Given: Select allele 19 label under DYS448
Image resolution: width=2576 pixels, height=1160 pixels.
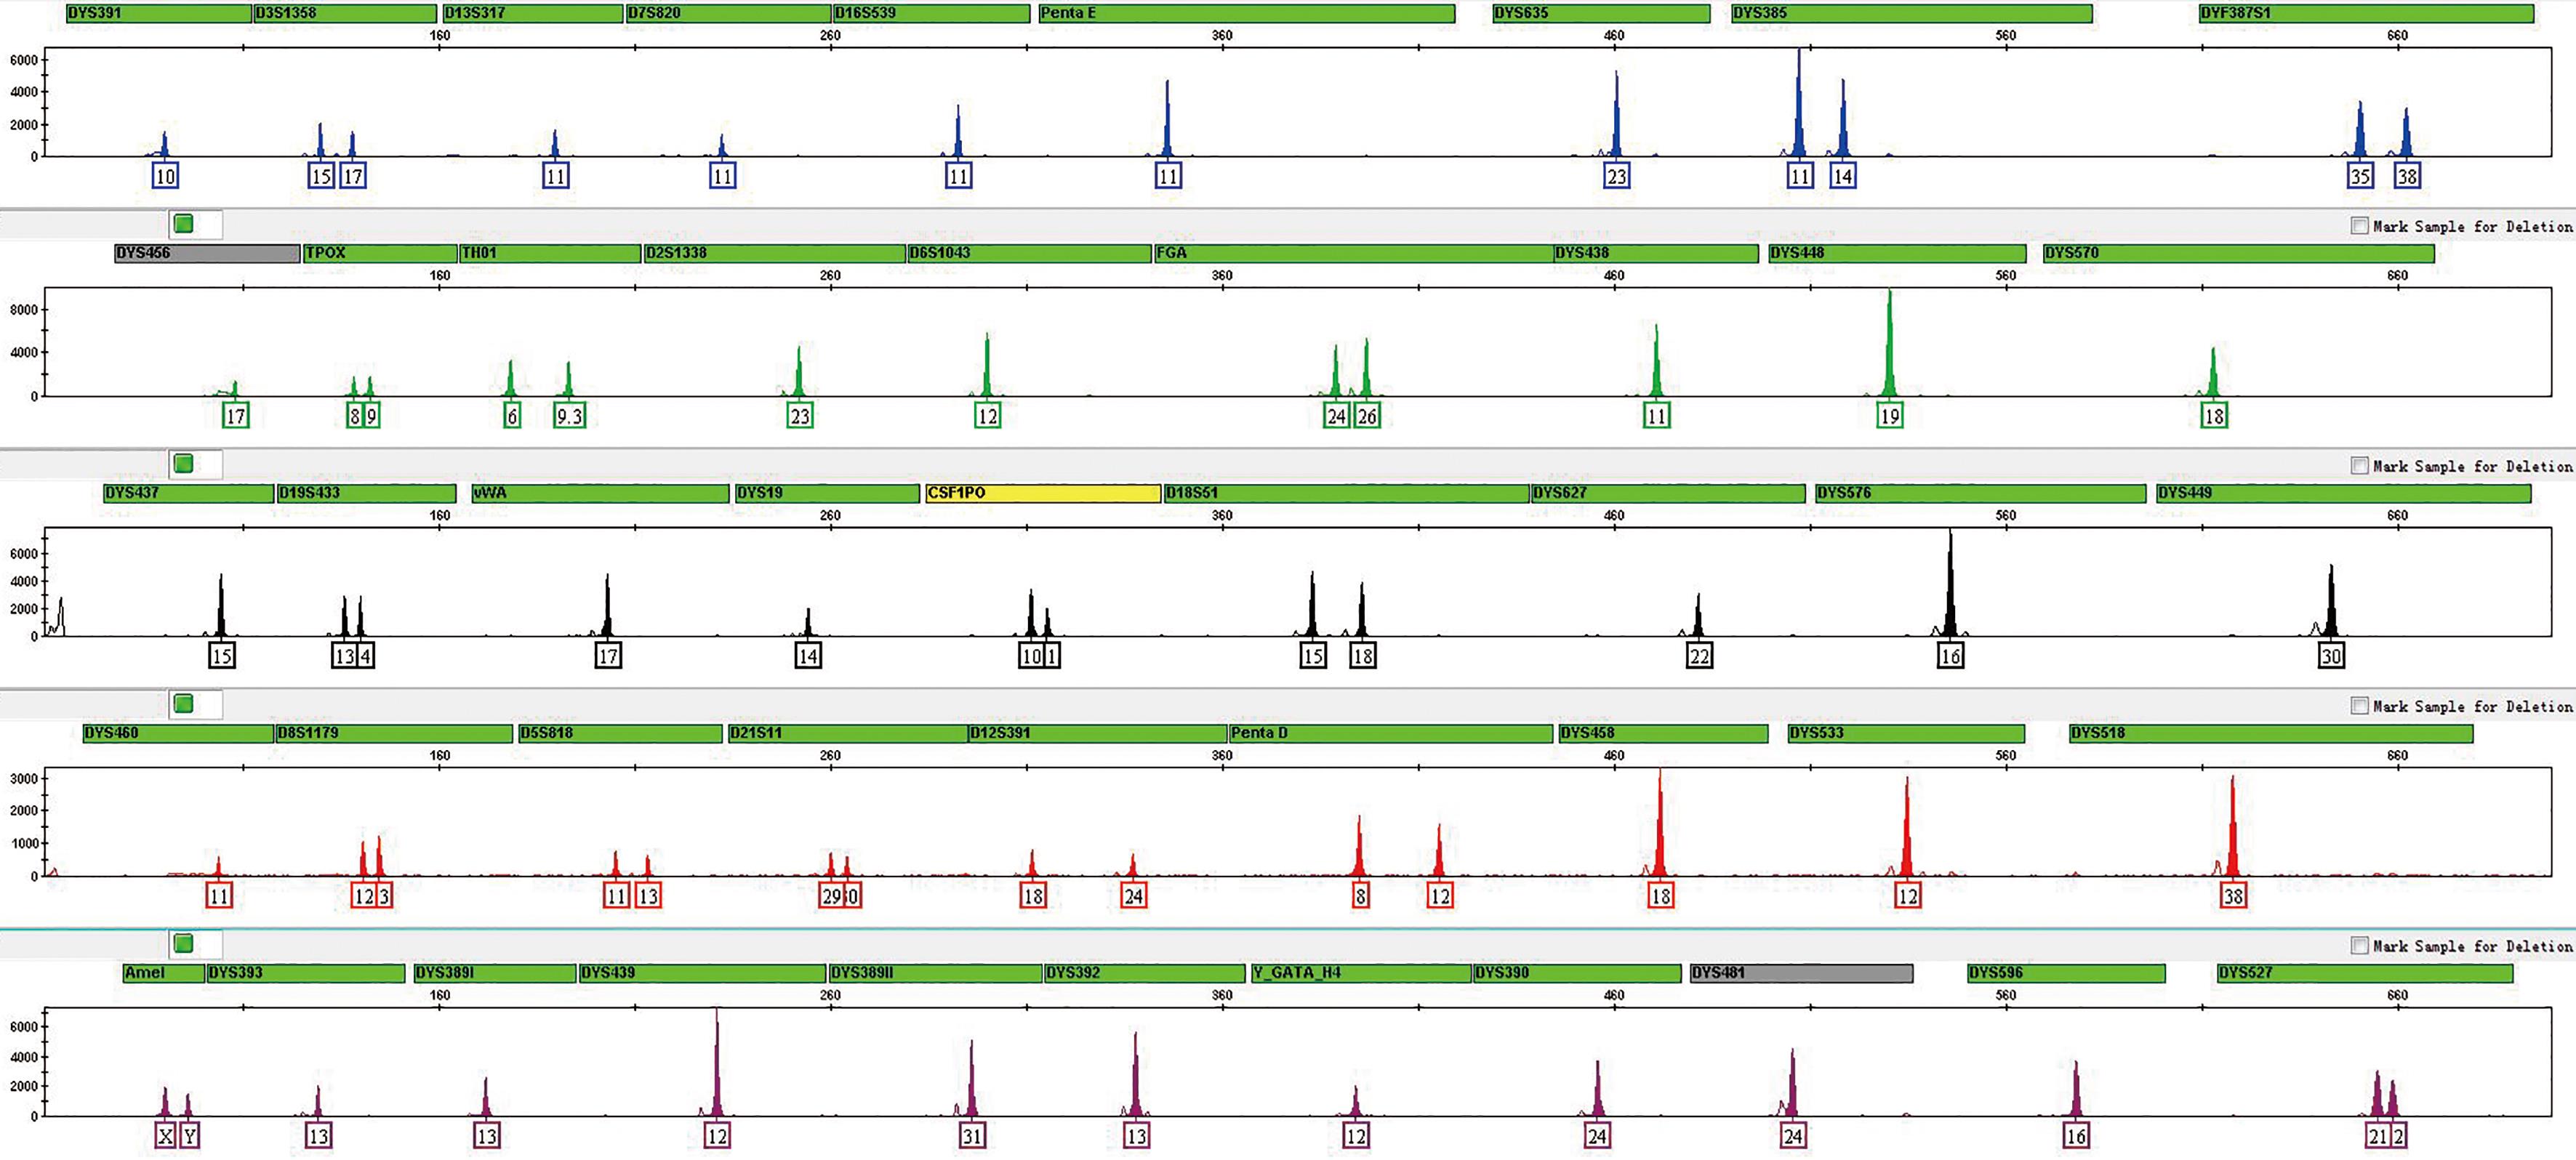Looking at the screenshot, I should tap(1889, 416).
